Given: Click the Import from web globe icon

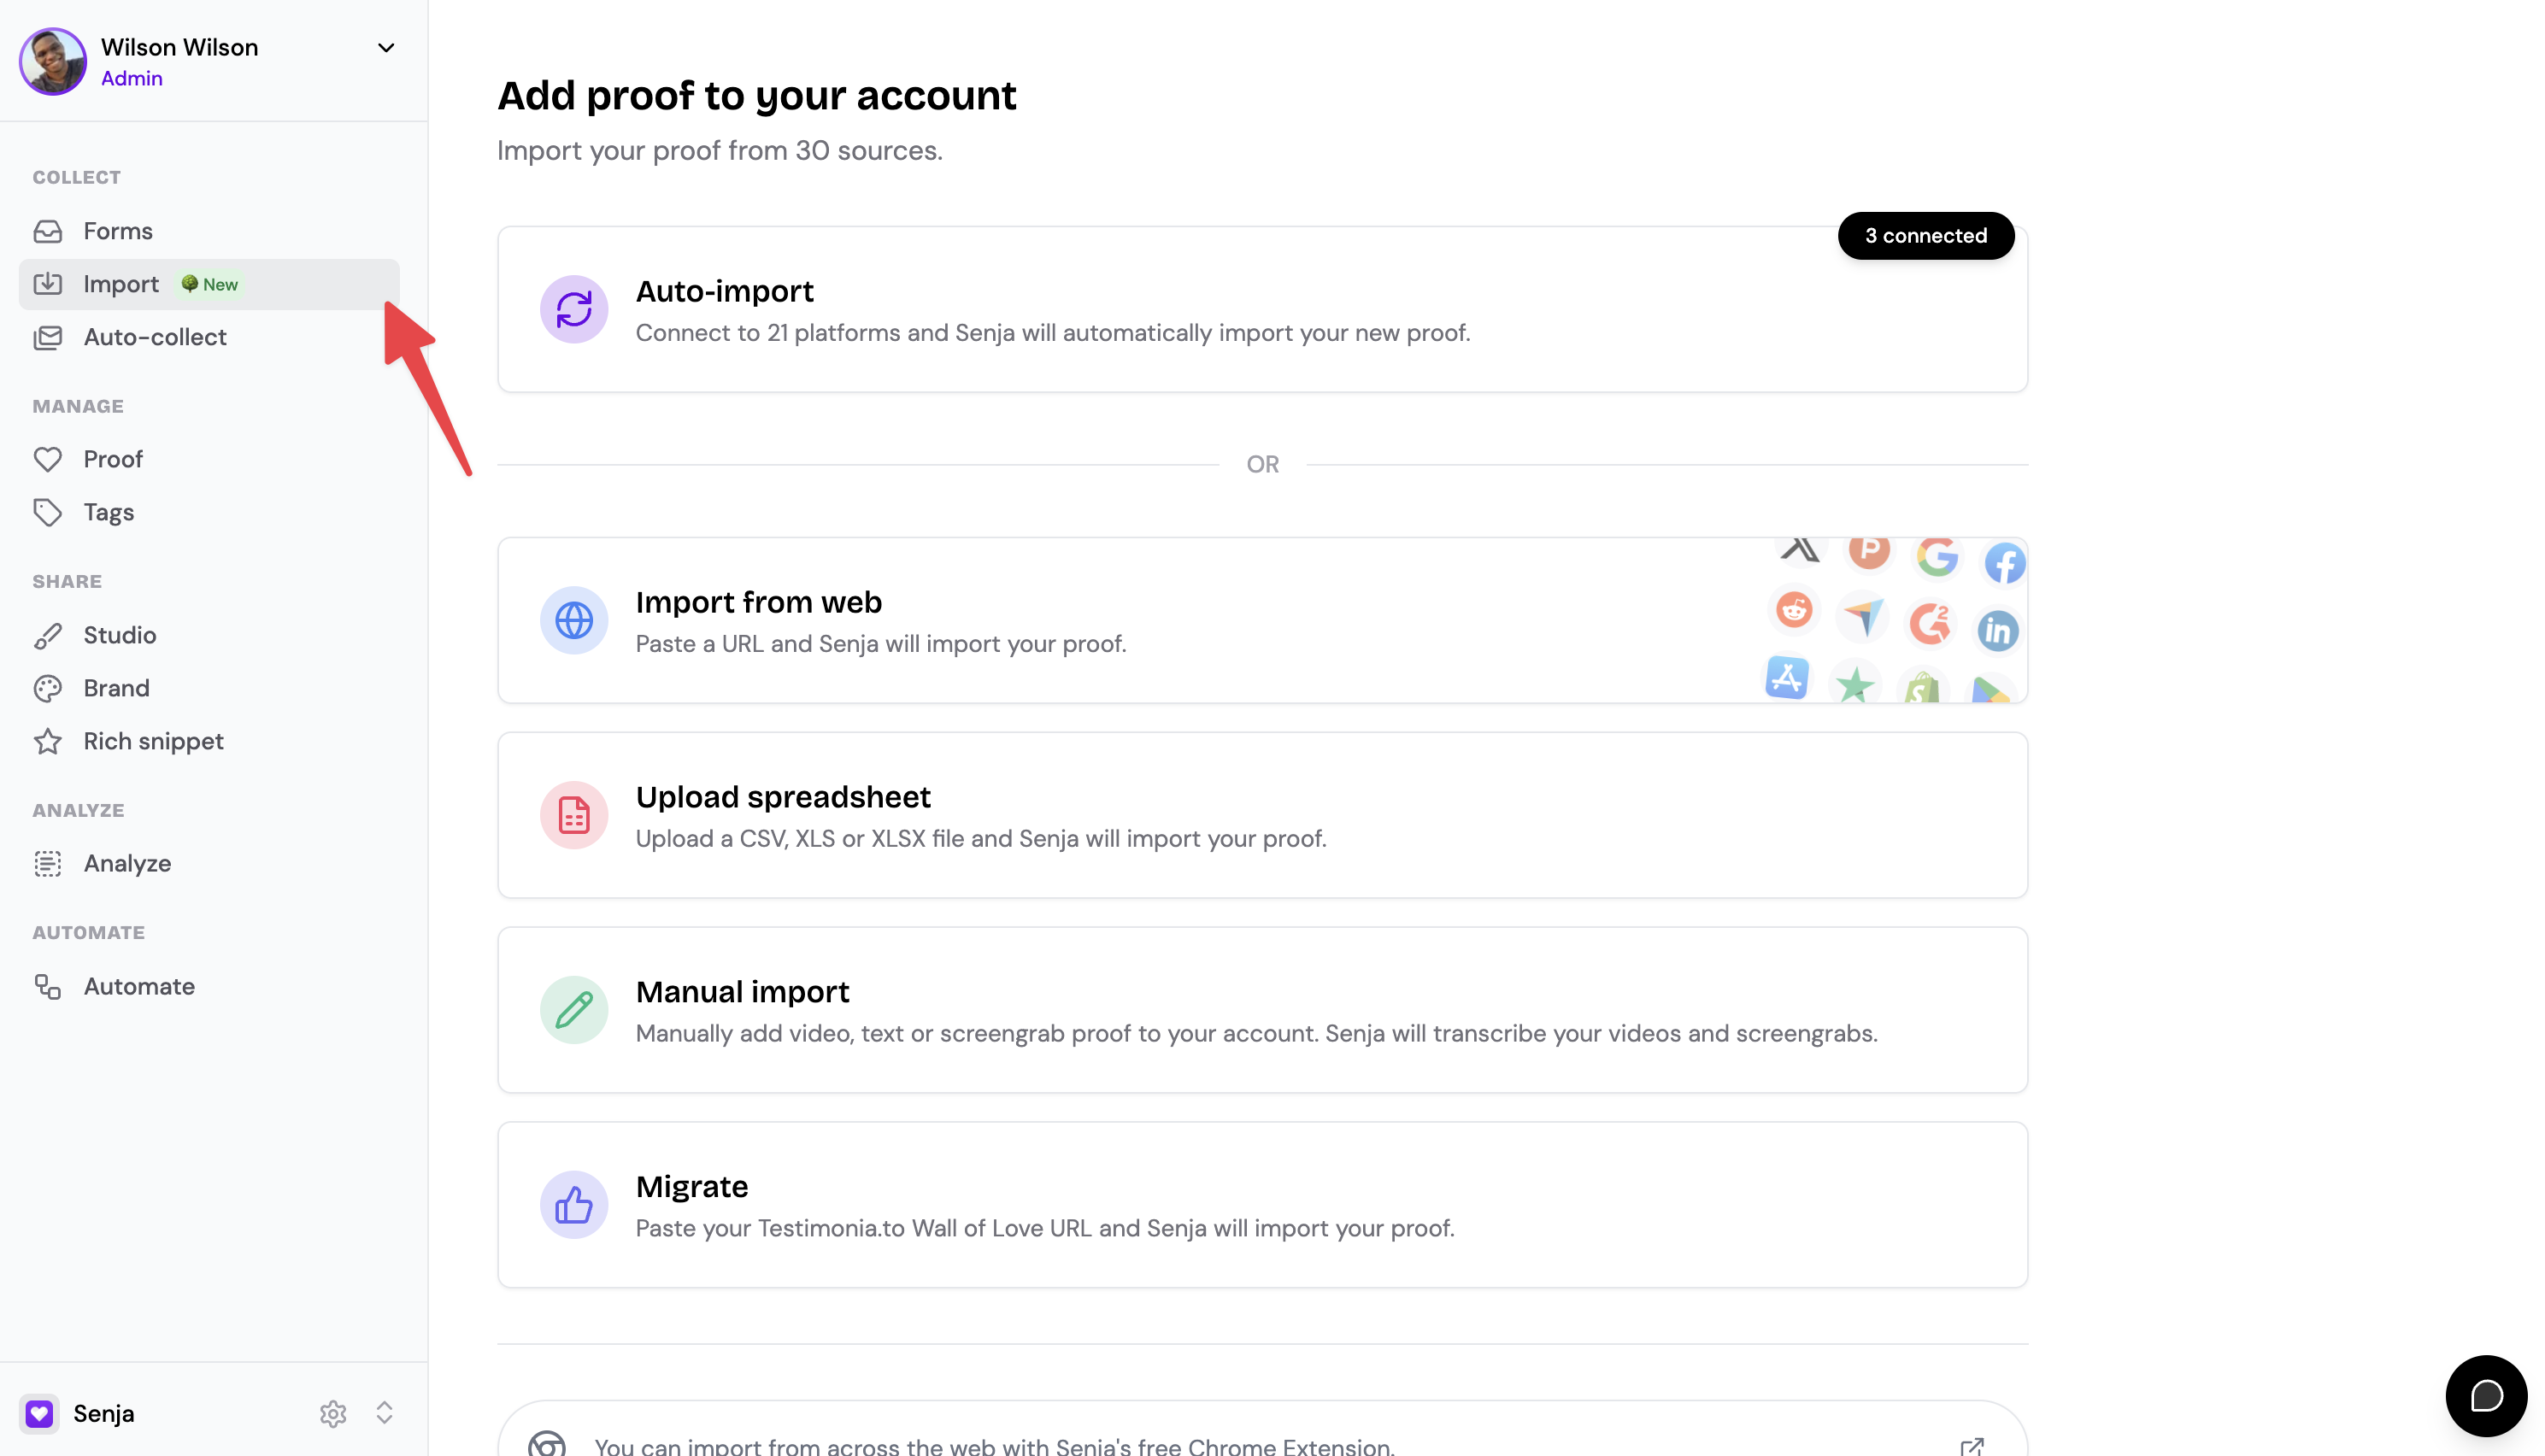Looking at the screenshot, I should [x=574, y=620].
